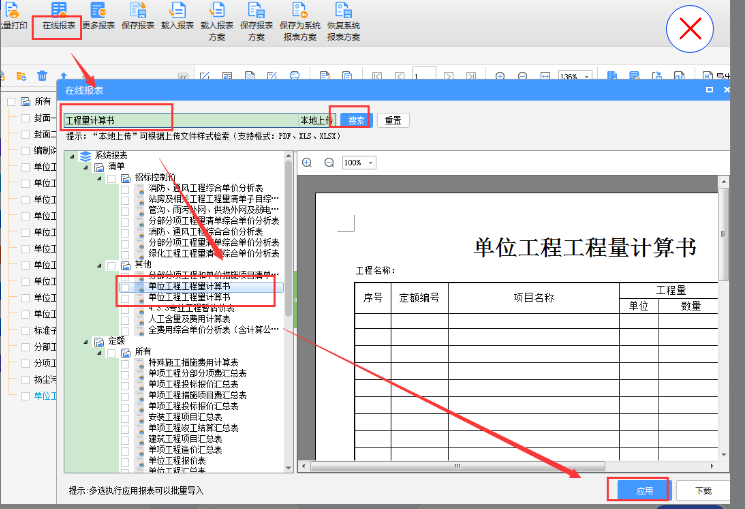
Task: Open the 100% preview zoom dropdown
Action: [371, 163]
